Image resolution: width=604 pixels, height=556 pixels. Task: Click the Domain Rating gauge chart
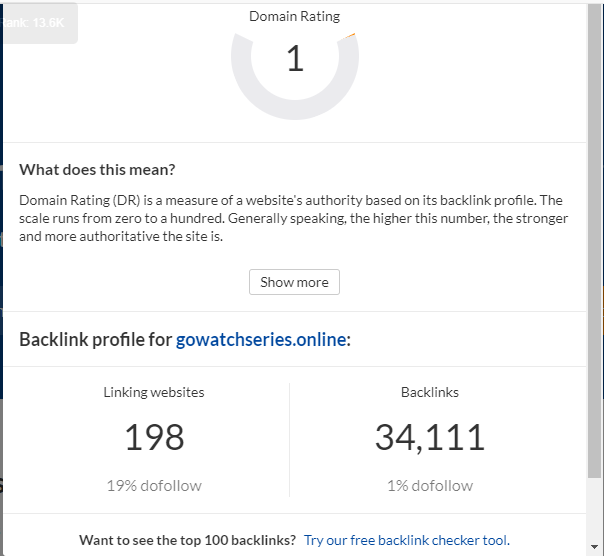coord(295,75)
